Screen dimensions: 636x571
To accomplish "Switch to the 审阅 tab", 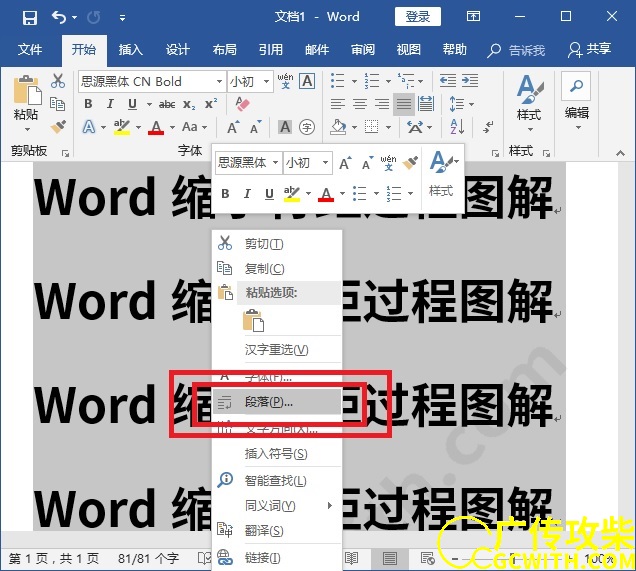I will (363, 49).
